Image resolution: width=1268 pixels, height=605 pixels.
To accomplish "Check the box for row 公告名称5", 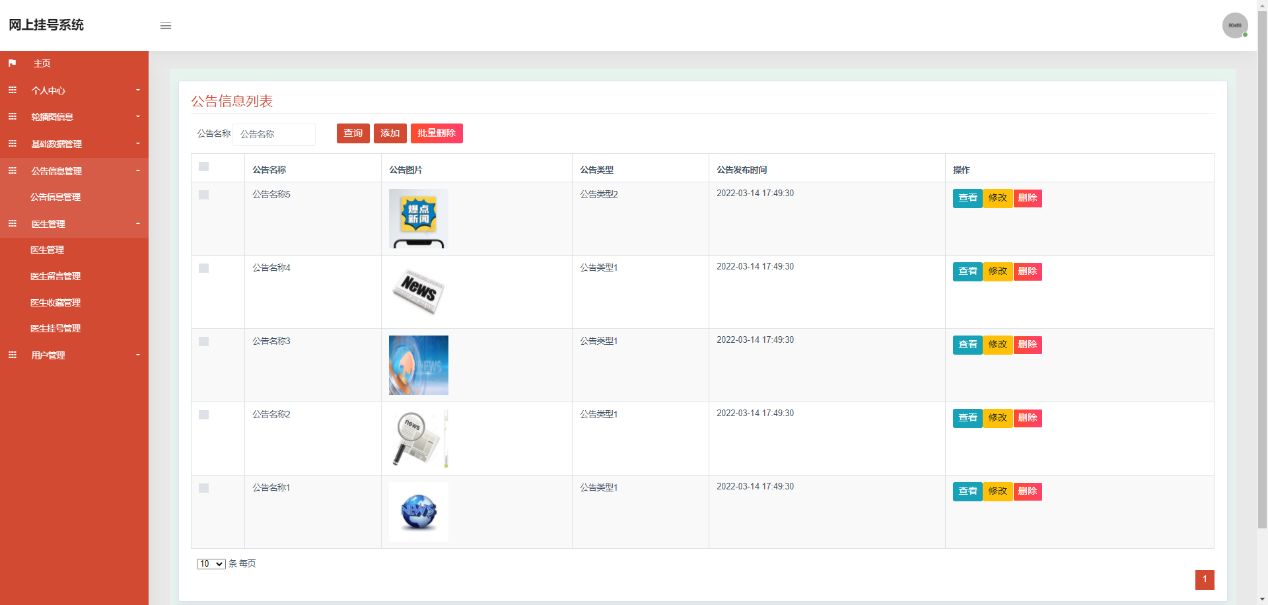I will coord(204,195).
